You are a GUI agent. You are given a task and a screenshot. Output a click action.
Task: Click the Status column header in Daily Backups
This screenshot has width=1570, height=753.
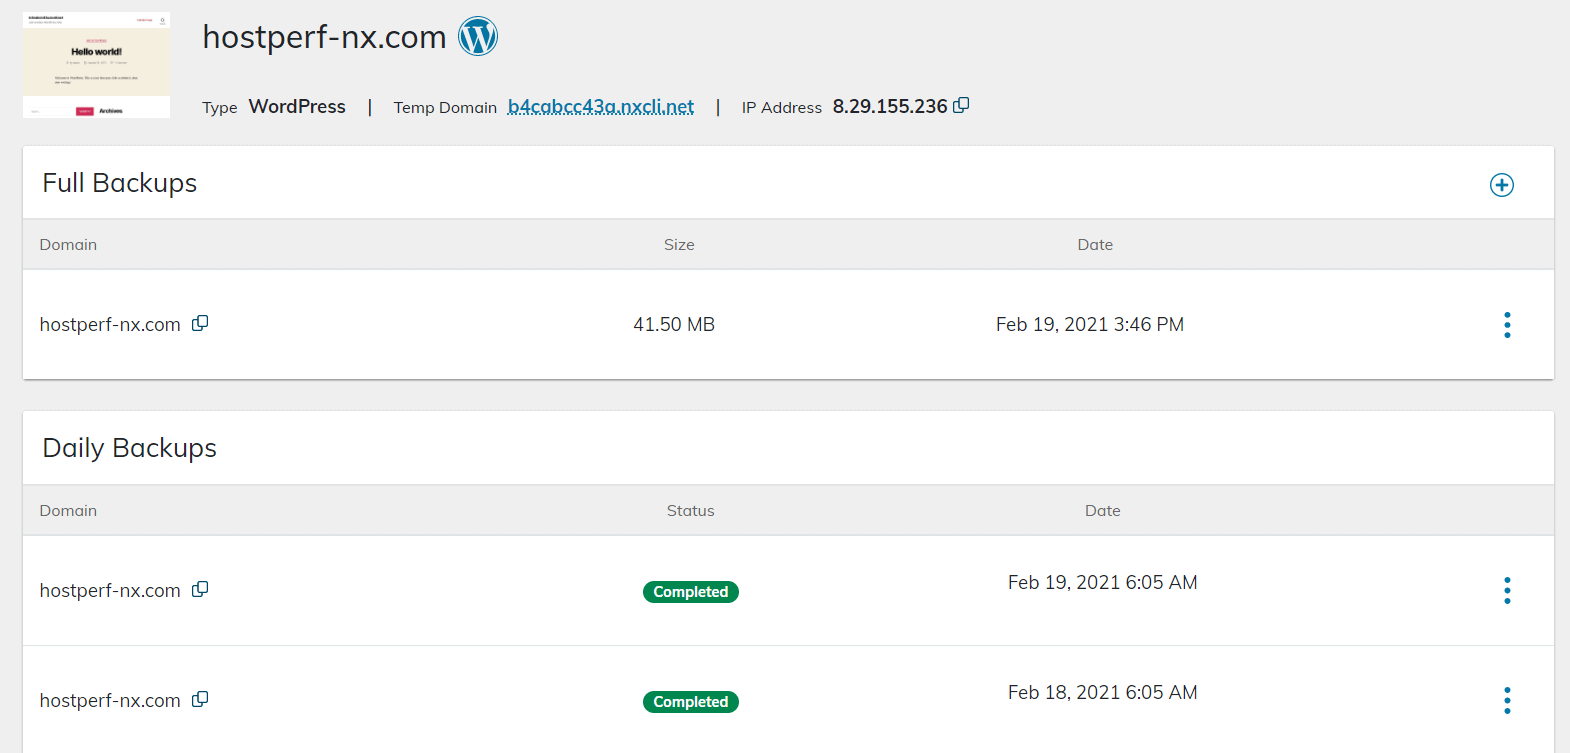[691, 511]
